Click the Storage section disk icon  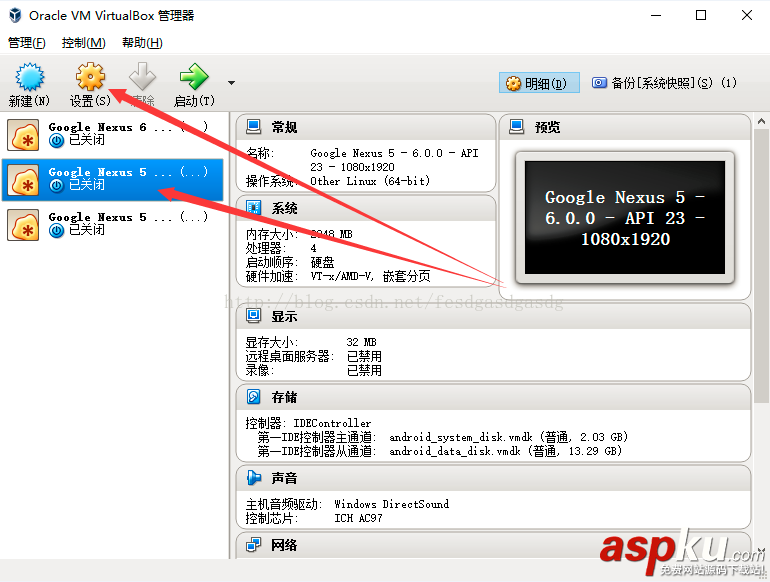coord(253,396)
